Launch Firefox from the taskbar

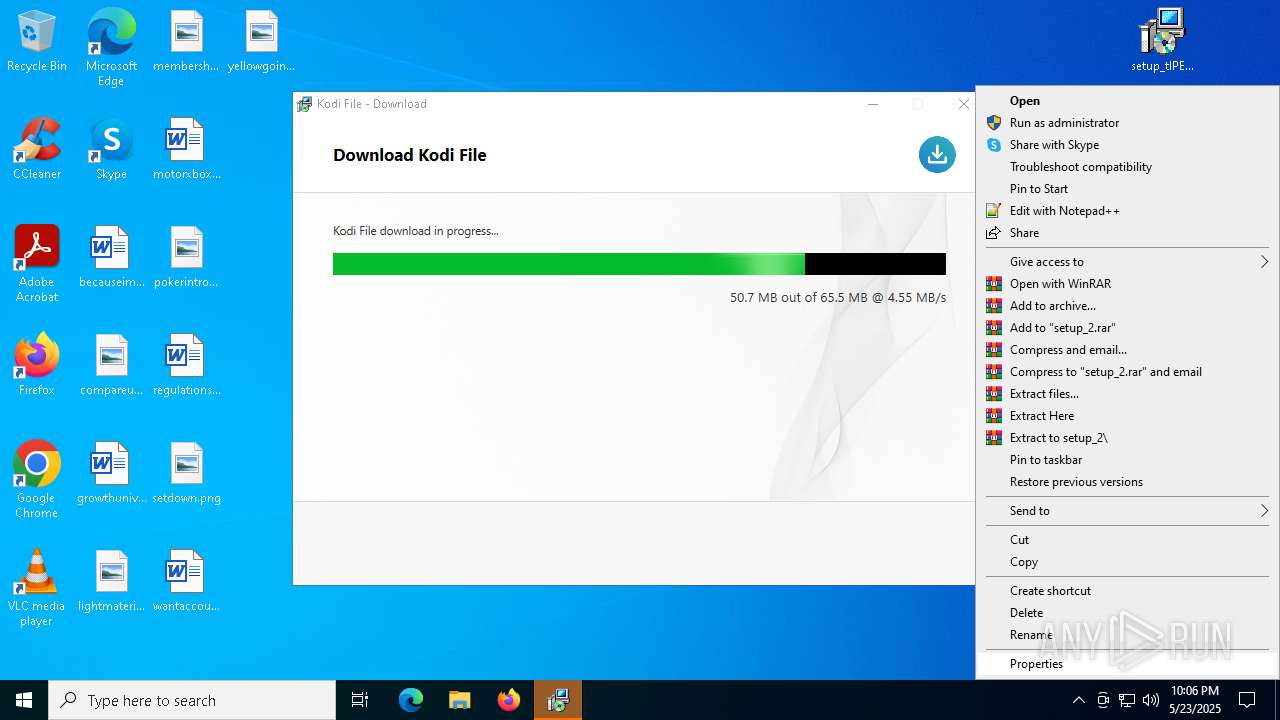pos(509,700)
